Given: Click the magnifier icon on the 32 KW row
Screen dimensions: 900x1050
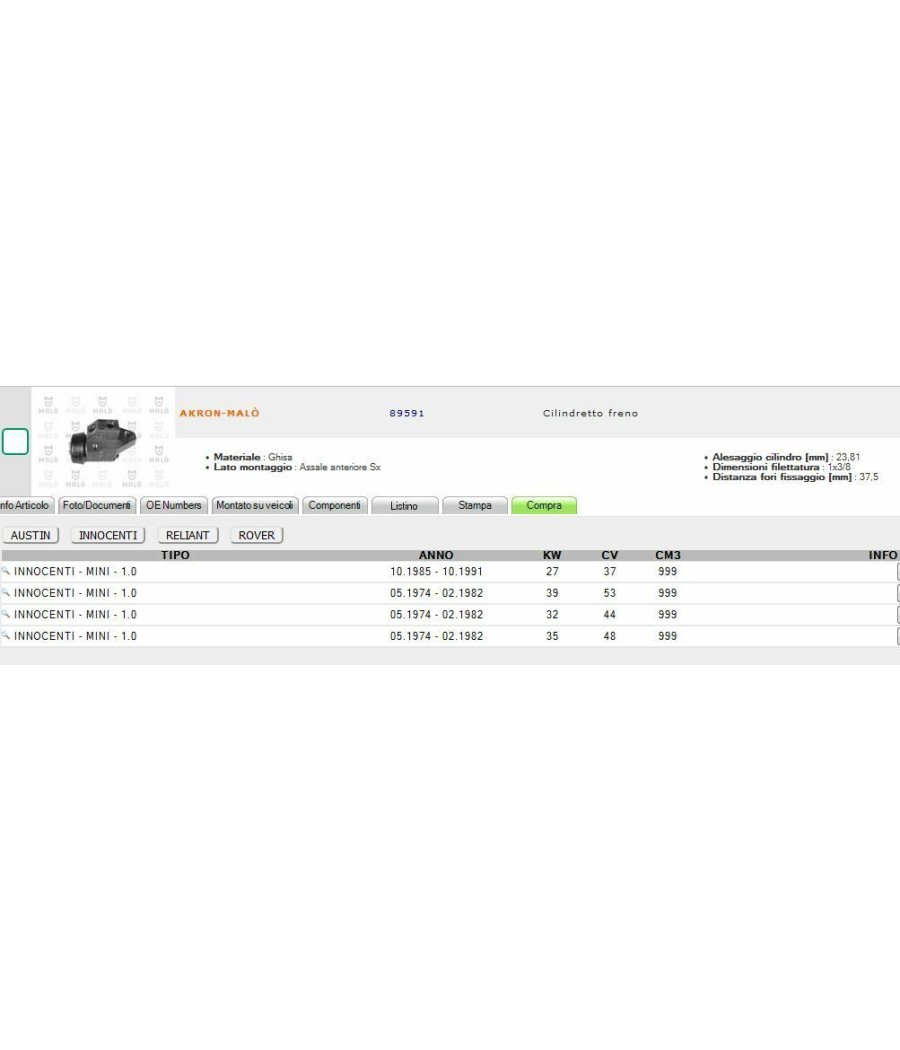Looking at the screenshot, I should [x=5, y=614].
